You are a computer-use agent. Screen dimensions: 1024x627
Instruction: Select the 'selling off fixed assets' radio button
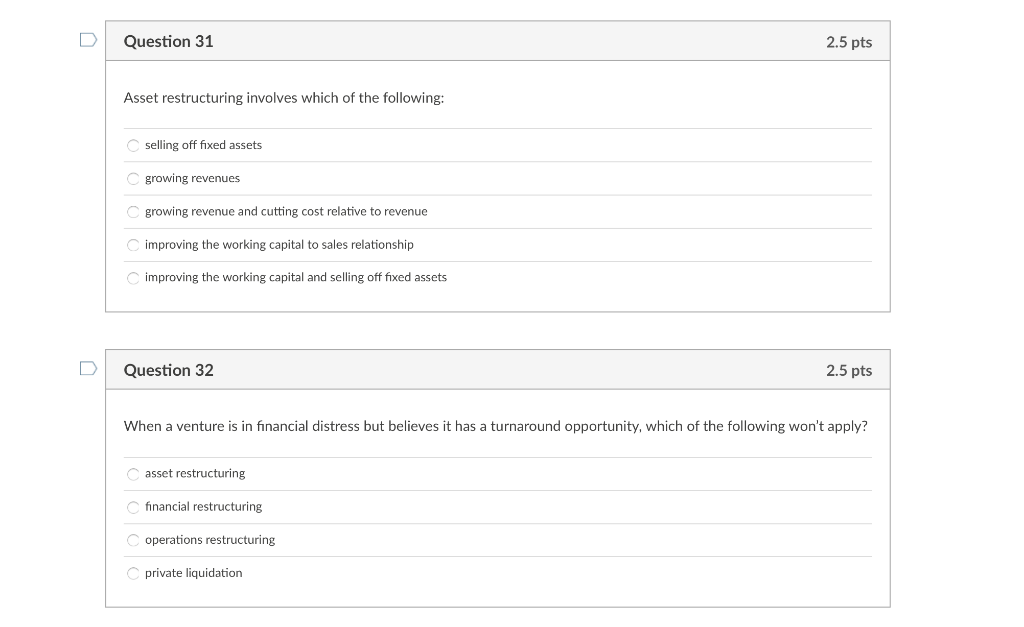133,145
